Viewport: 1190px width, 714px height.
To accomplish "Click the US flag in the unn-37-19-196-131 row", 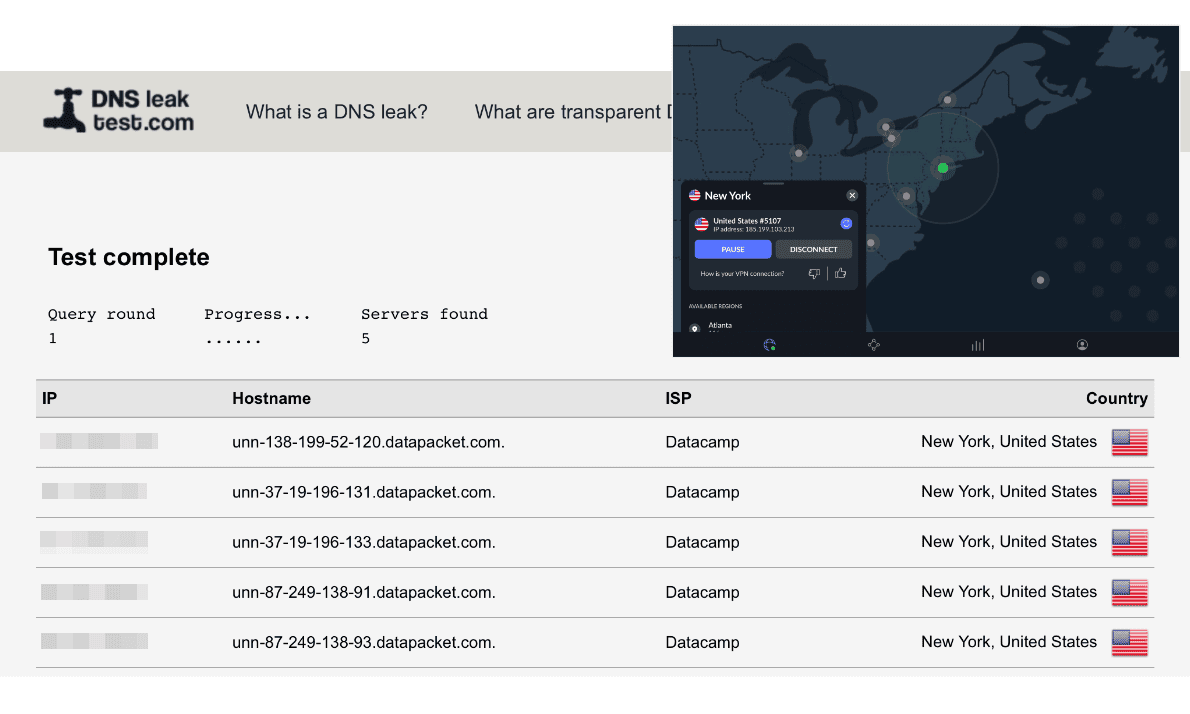I will [1129, 492].
